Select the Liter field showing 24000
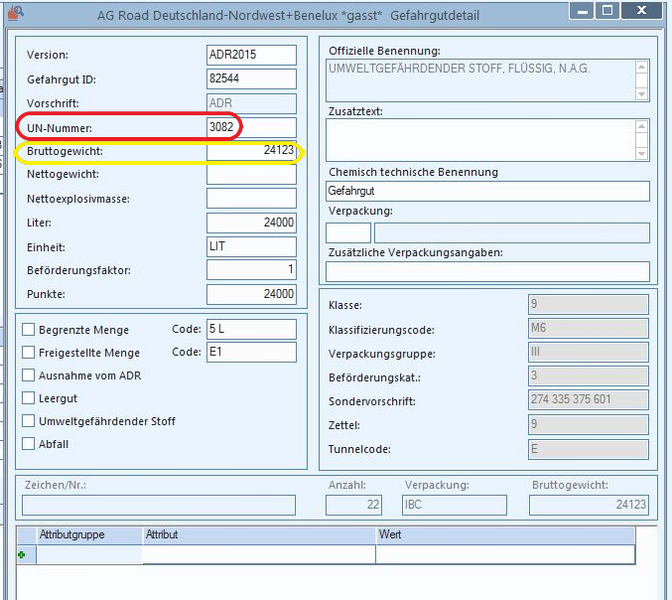Viewport: 672px width, 600px height. click(x=252, y=223)
